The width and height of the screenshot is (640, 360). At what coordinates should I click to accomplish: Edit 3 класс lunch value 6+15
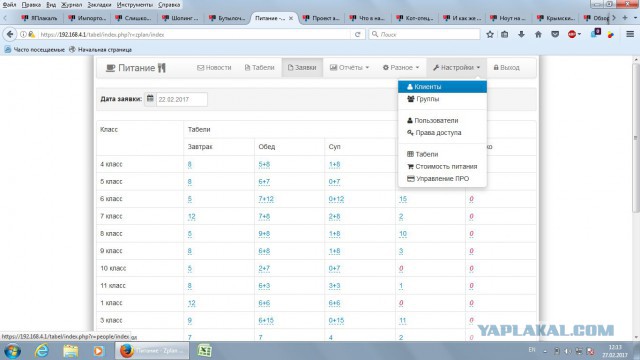tap(266, 320)
